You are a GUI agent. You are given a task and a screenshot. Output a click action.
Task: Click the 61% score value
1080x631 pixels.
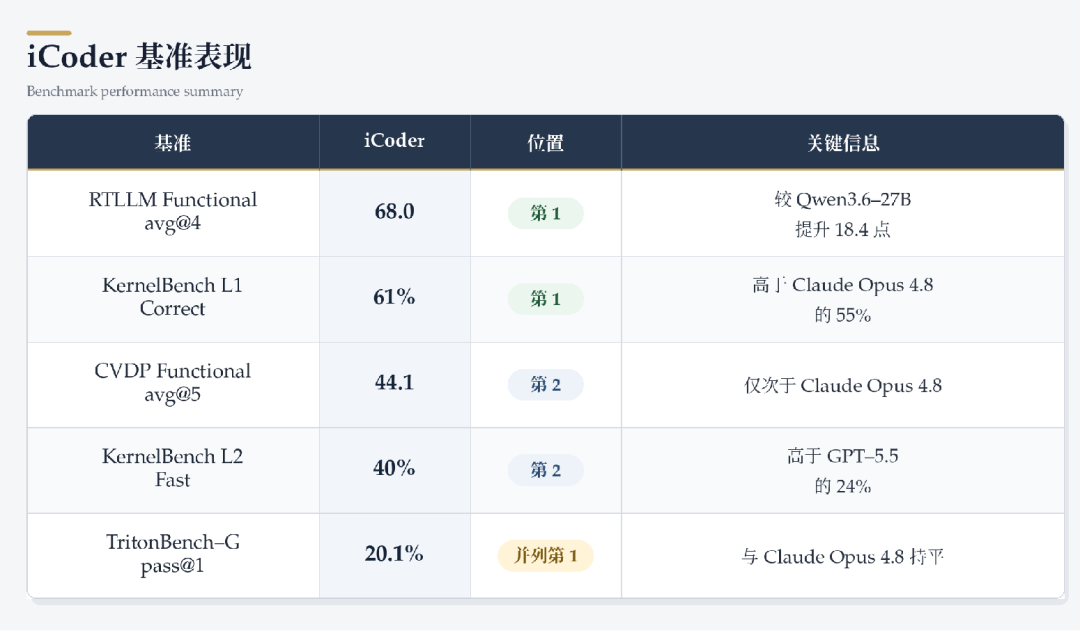394,297
